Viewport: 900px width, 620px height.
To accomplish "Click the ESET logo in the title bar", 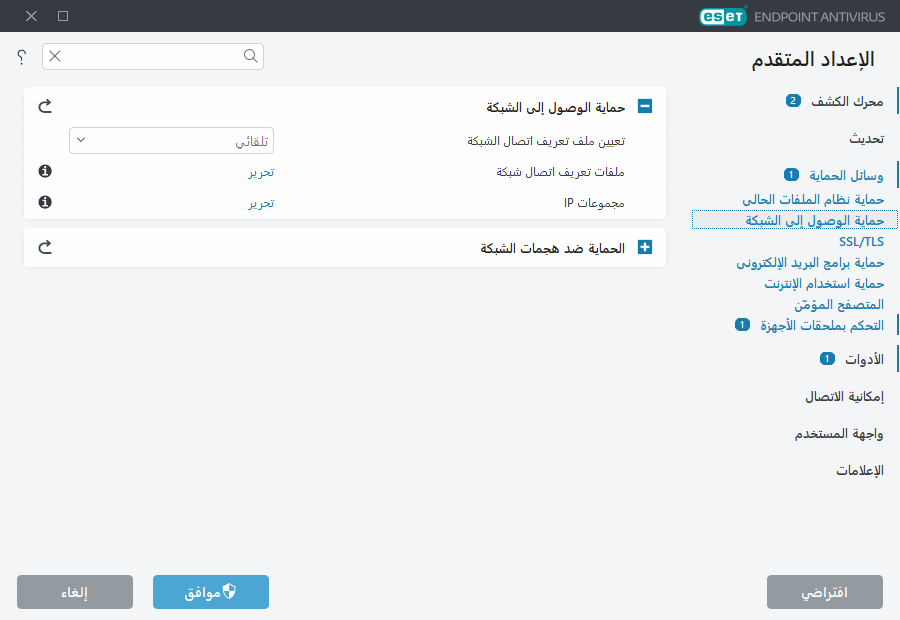I will tap(722, 16).
